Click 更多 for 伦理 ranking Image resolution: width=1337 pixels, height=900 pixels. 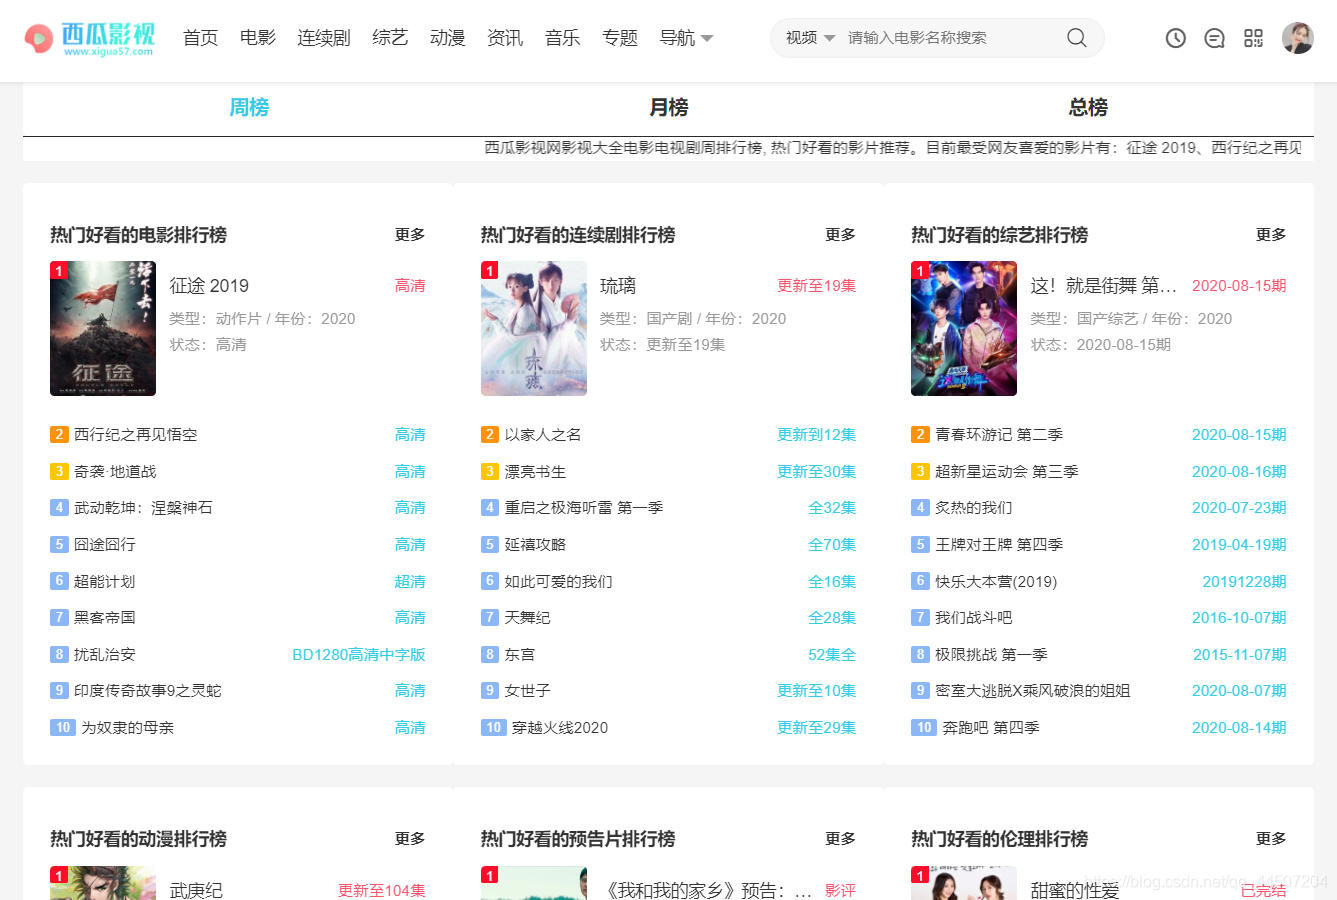pyautogui.click(x=1271, y=838)
